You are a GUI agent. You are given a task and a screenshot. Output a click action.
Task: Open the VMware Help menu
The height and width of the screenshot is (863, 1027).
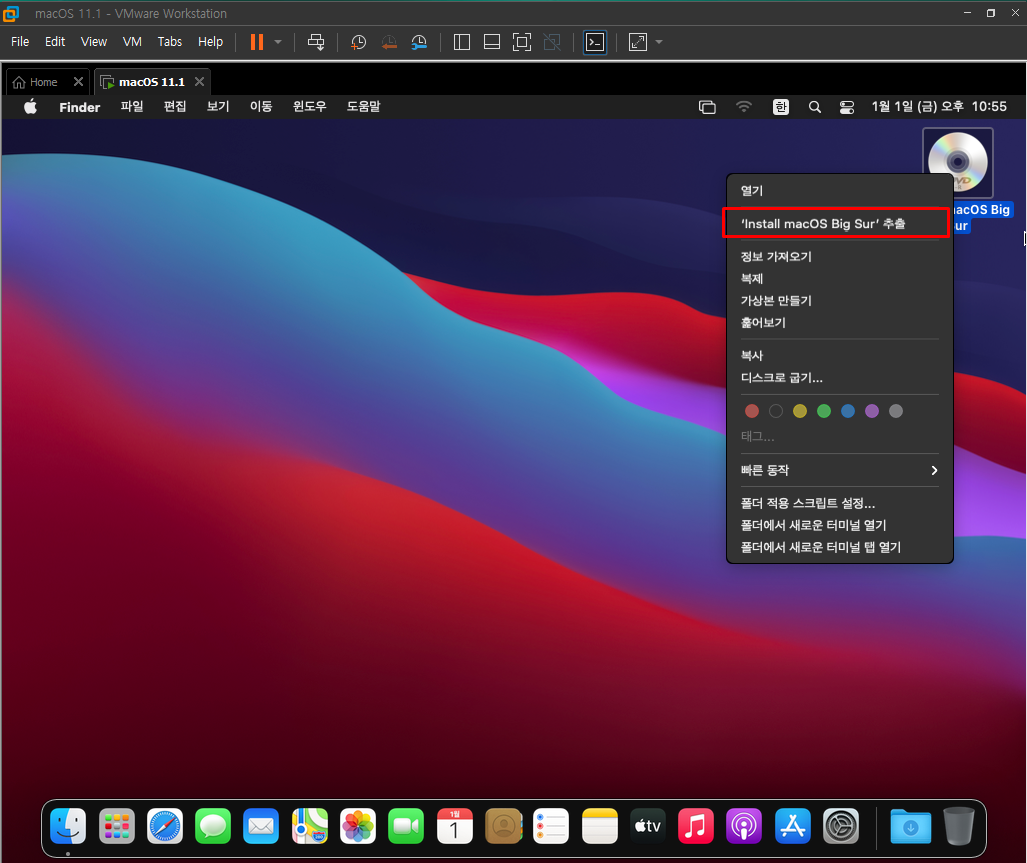tap(210, 41)
